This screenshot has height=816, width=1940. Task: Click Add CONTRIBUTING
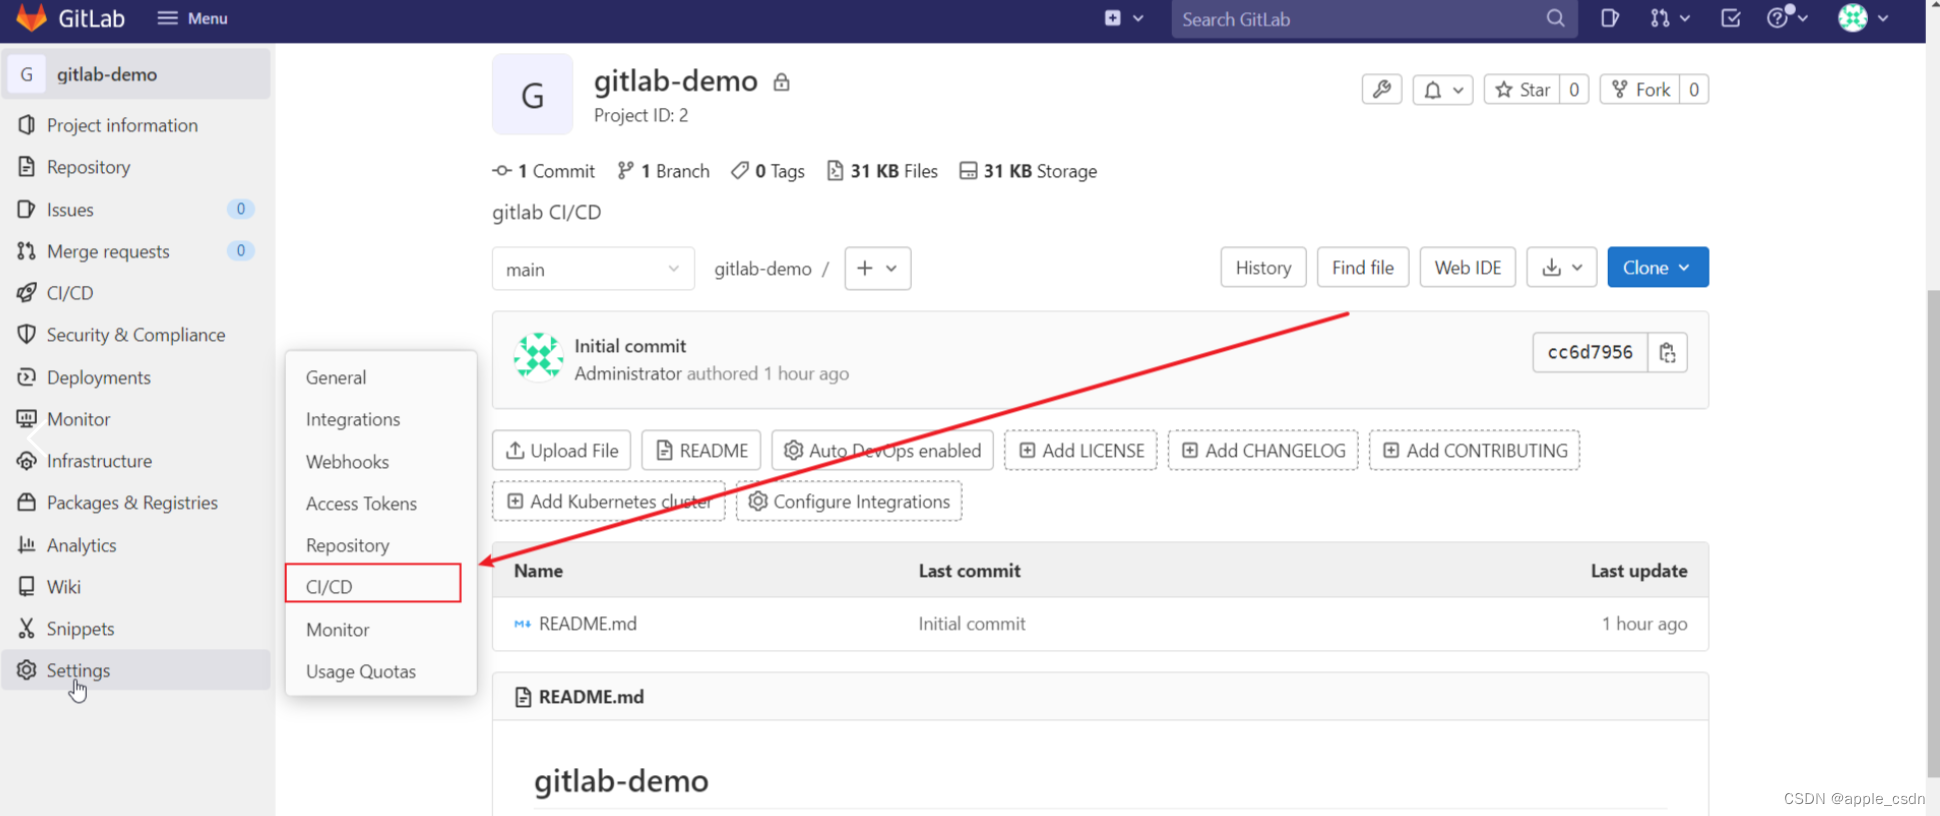pos(1475,450)
